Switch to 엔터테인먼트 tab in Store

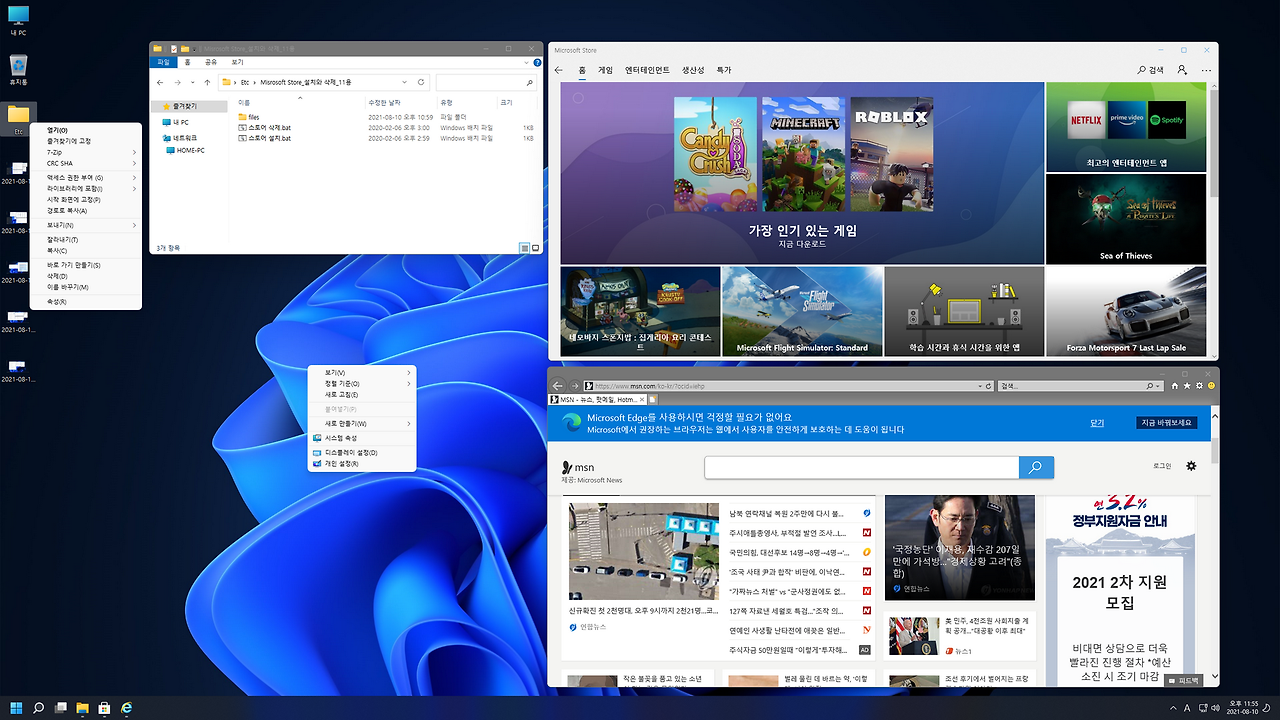647,70
